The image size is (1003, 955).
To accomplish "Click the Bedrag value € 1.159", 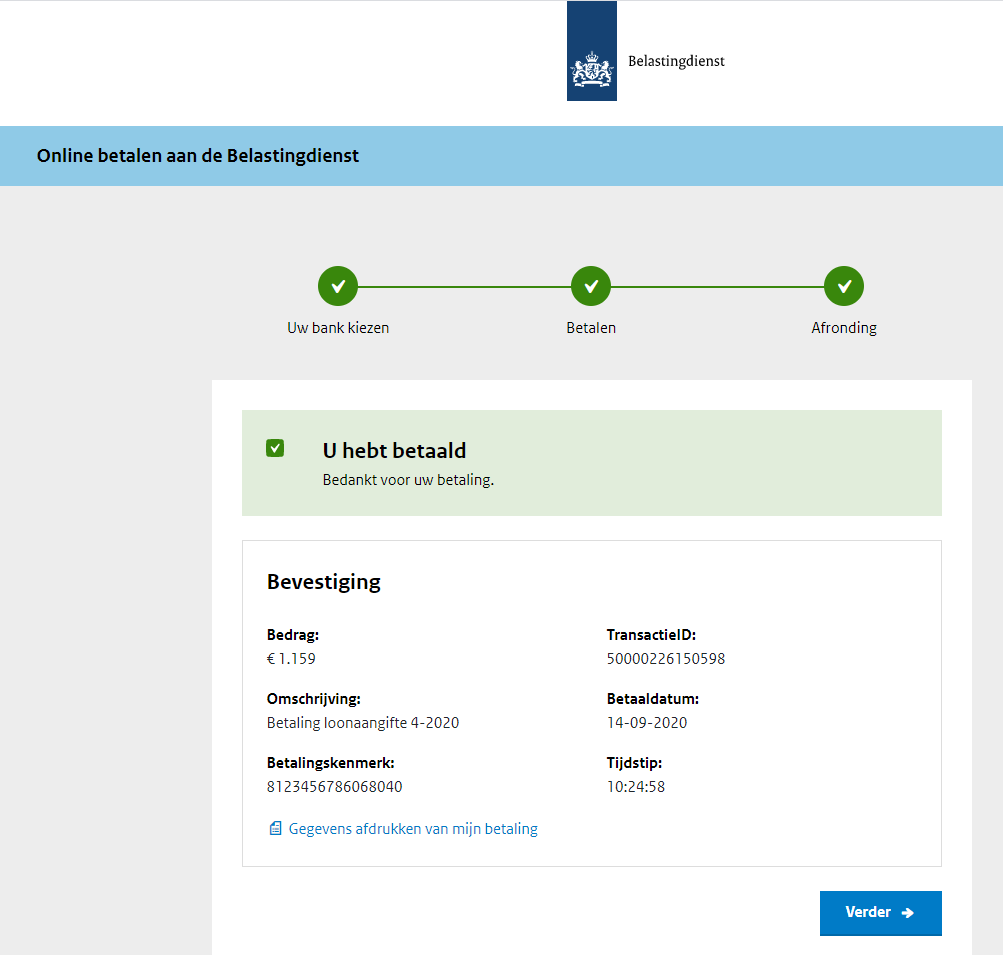I will coord(291,659).
